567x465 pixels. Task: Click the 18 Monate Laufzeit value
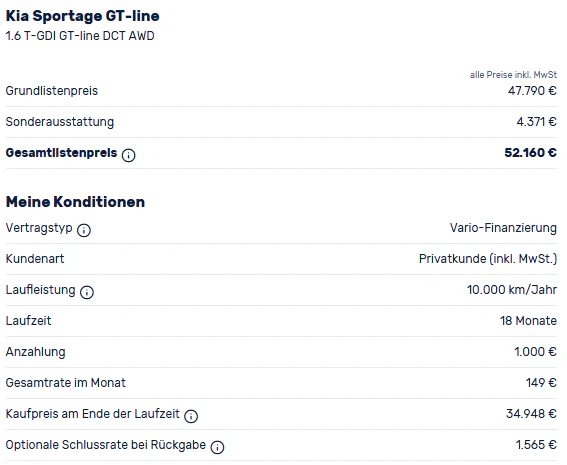[x=528, y=321]
